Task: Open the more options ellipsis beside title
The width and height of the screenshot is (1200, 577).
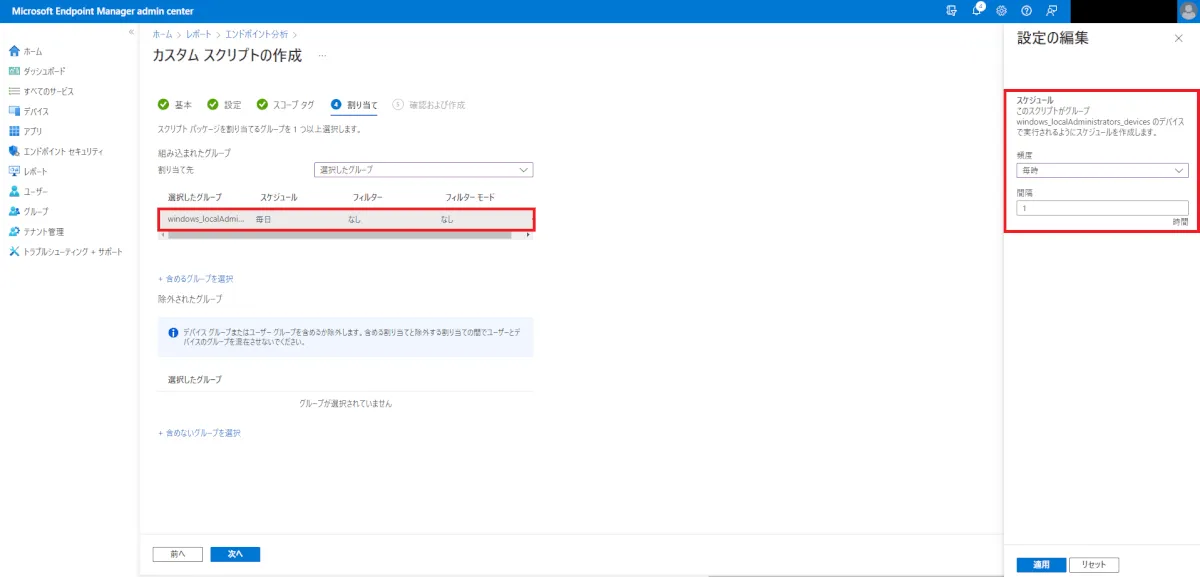Action: (x=322, y=56)
